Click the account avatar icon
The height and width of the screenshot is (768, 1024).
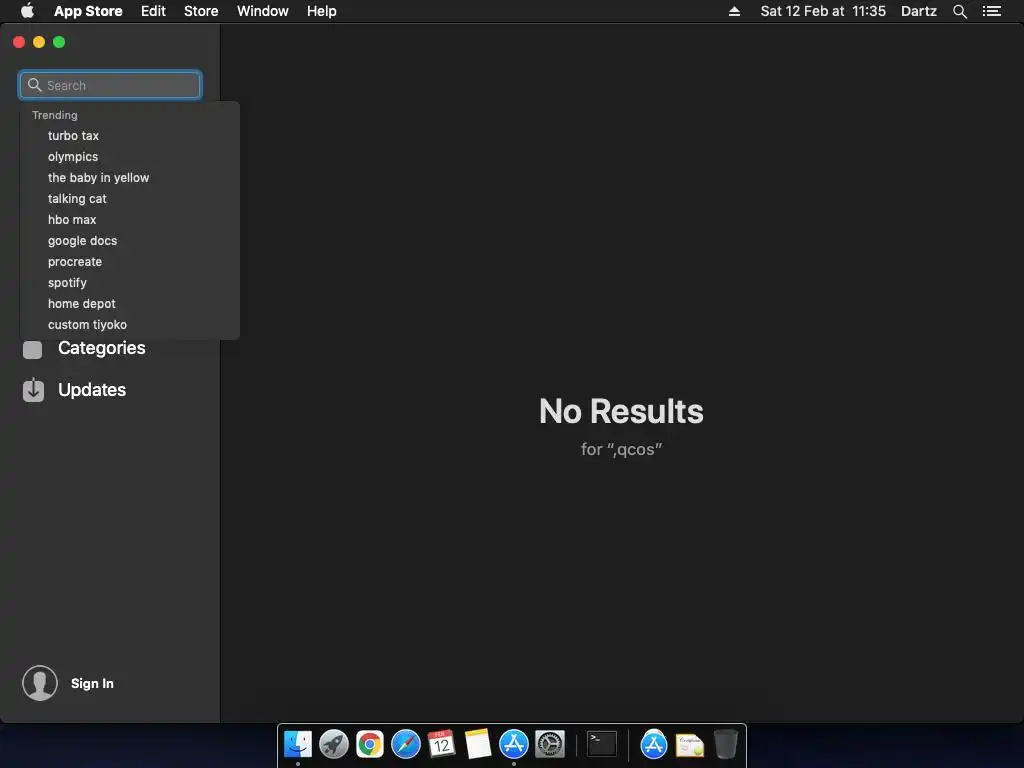pyautogui.click(x=40, y=683)
